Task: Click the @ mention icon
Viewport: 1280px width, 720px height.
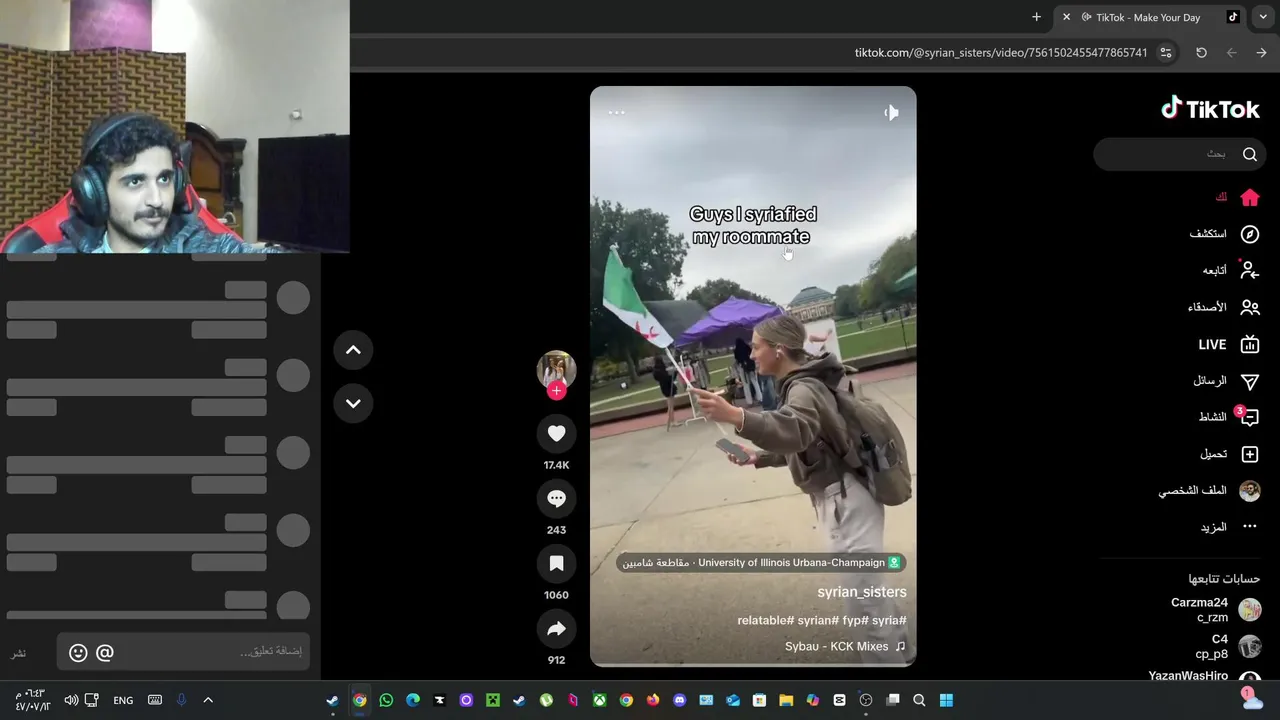Action: [105, 653]
